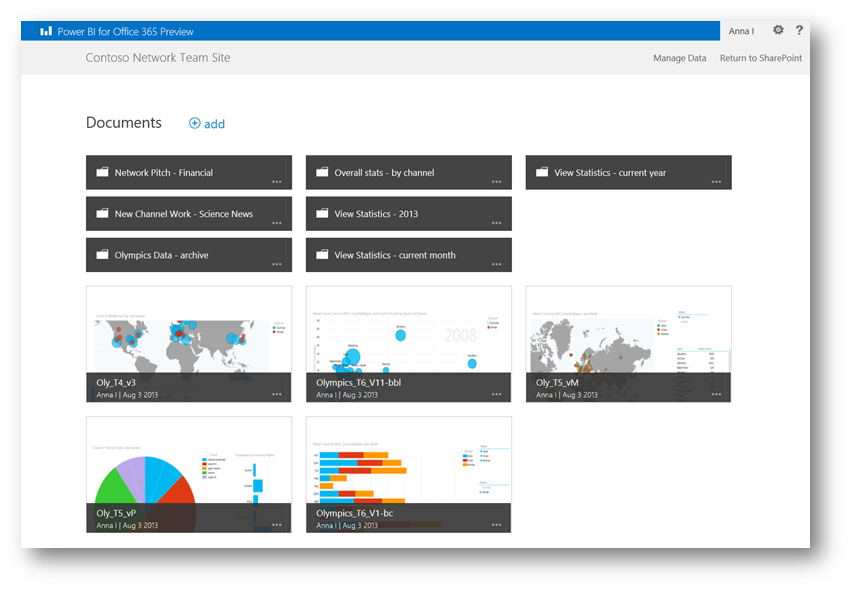Click Oly_T4_v3 file name label
Image resolution: width=852 pixels, height=590 pixels.
[x=116, y=382]
